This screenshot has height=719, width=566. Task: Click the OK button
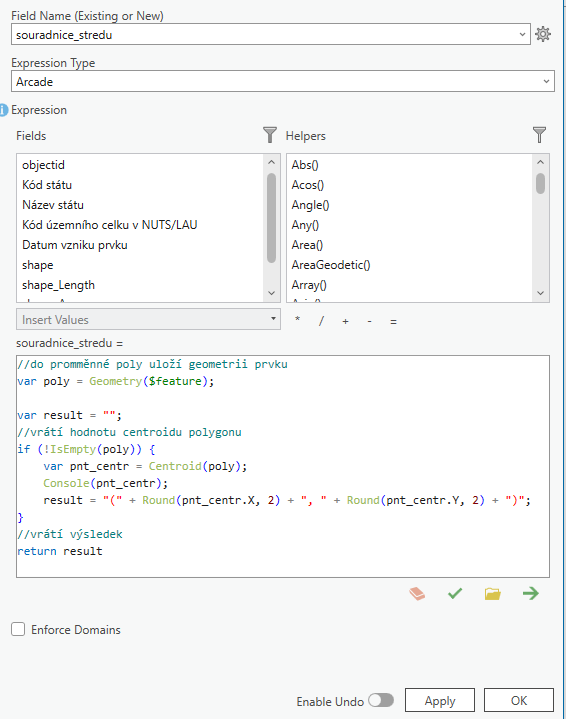(519, 701)
